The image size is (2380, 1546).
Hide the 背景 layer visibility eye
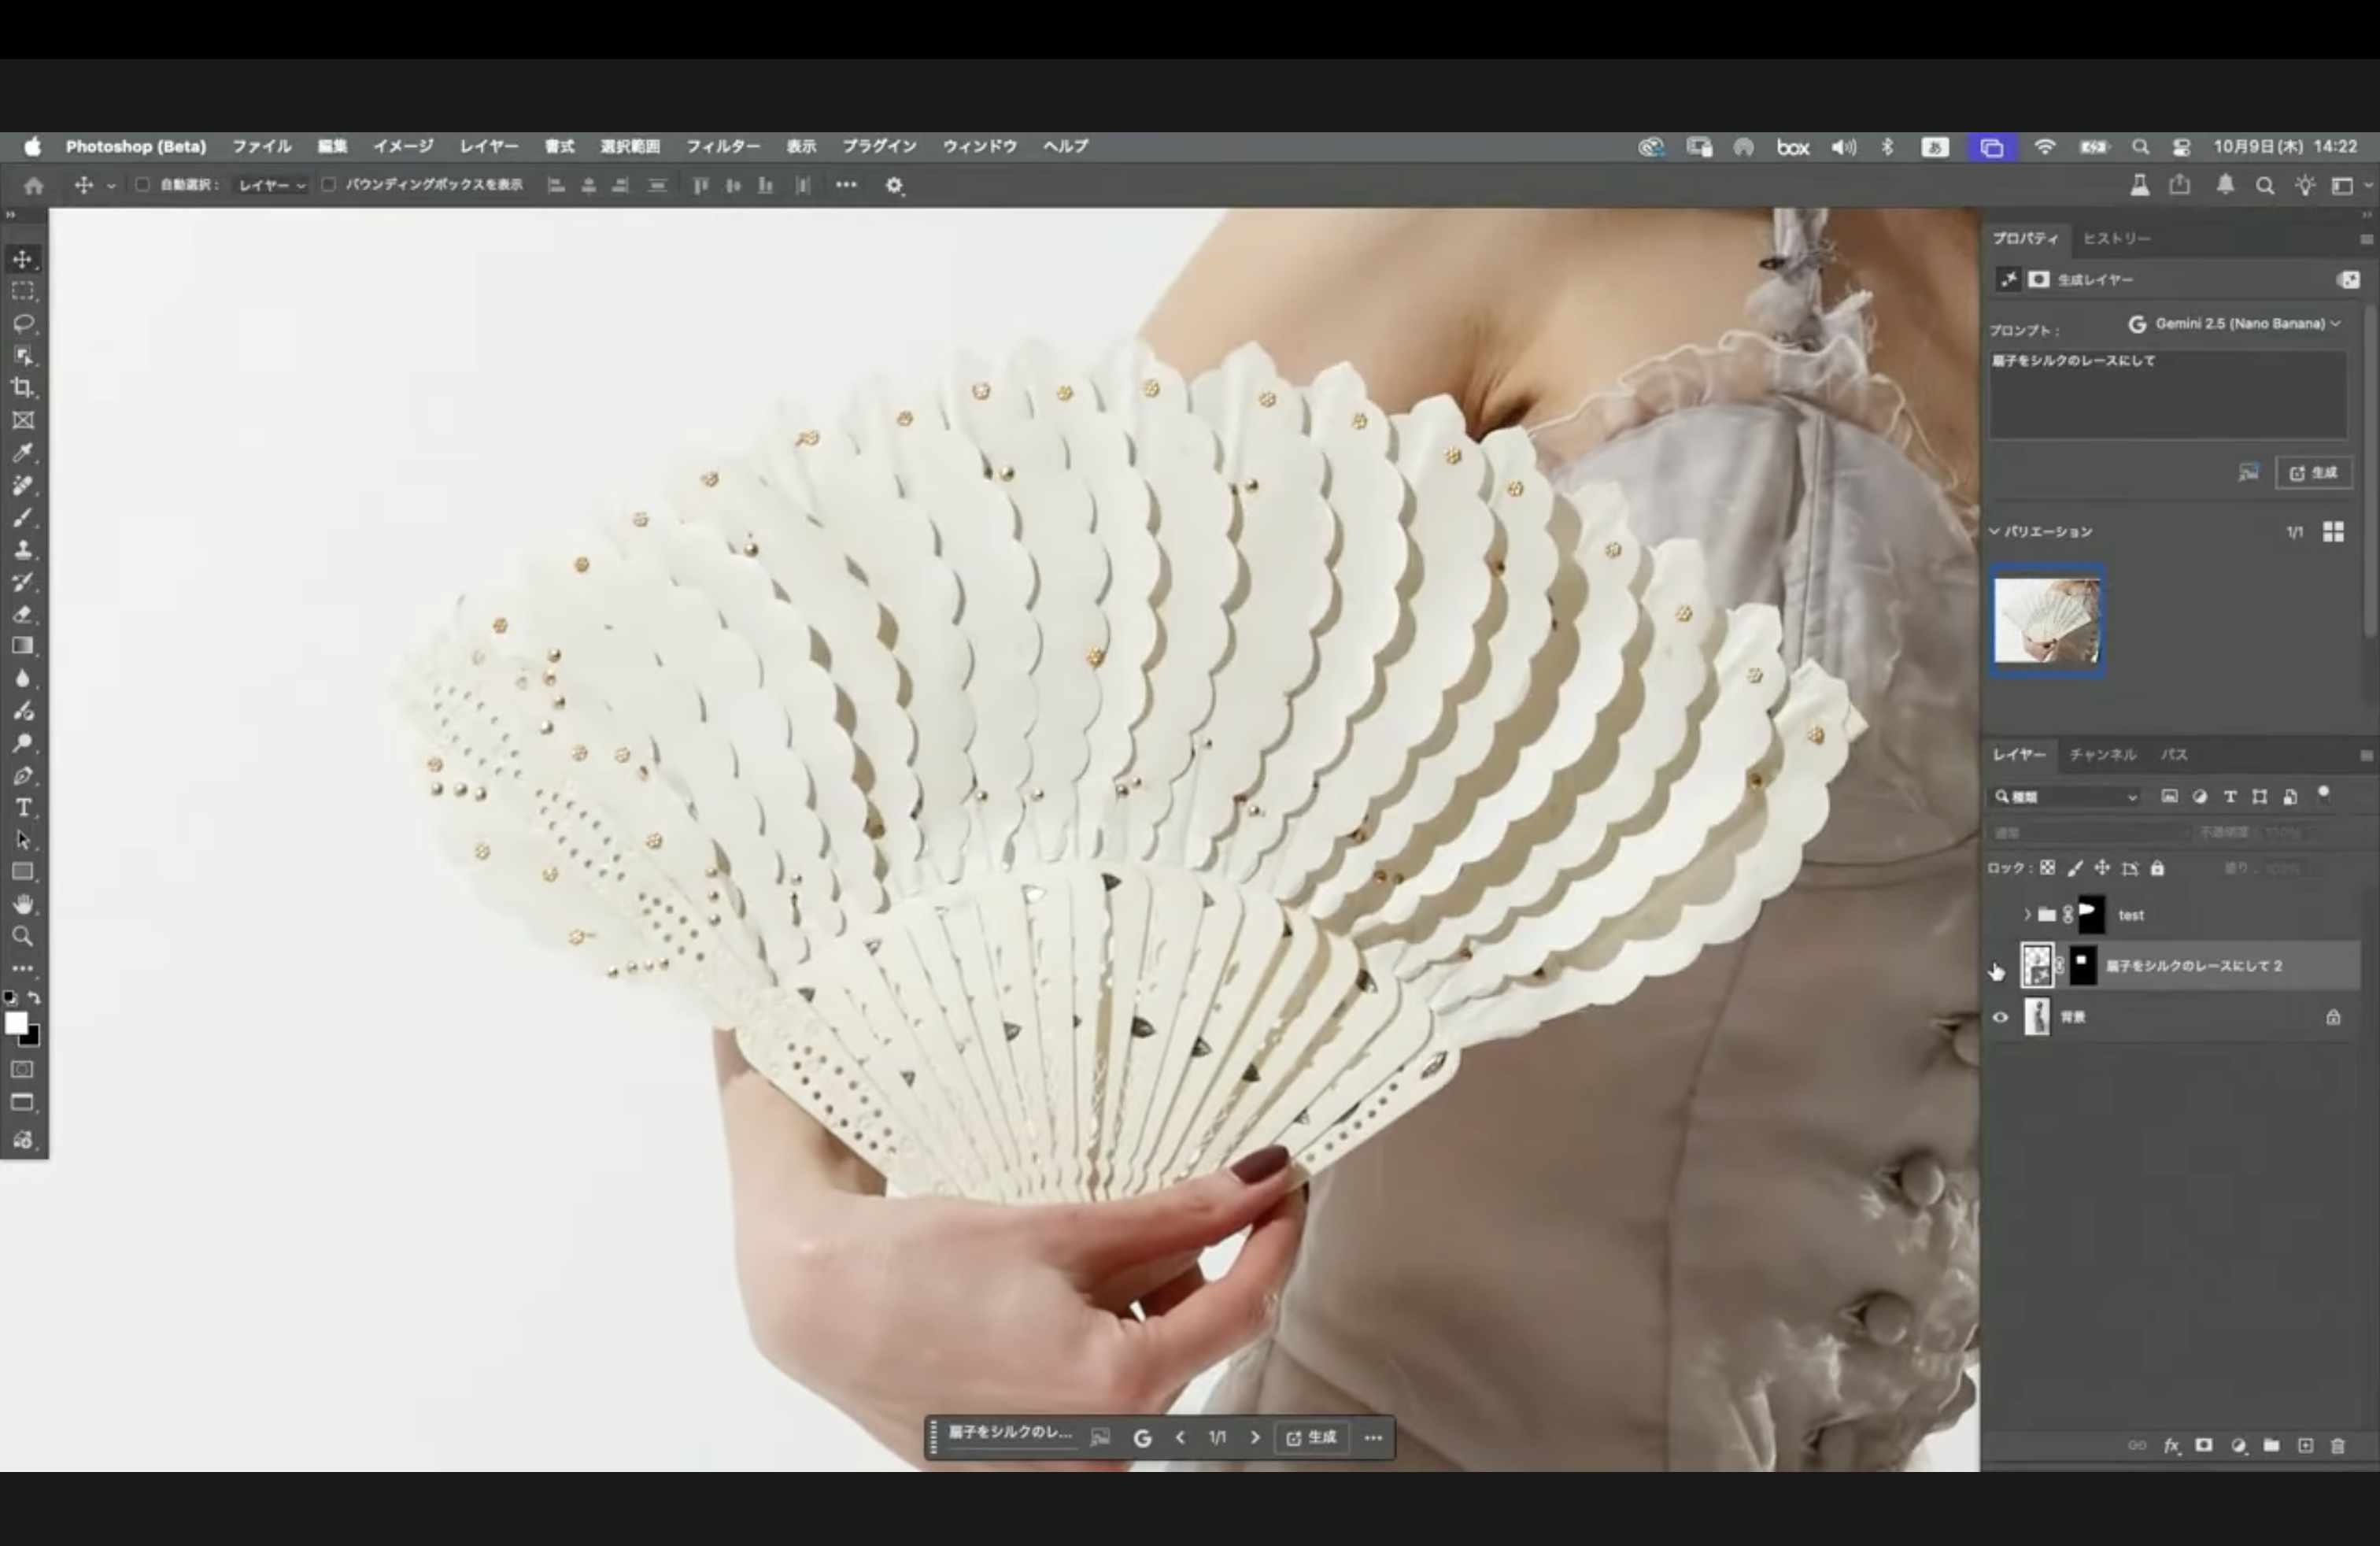click(x=2000, y=1017)
